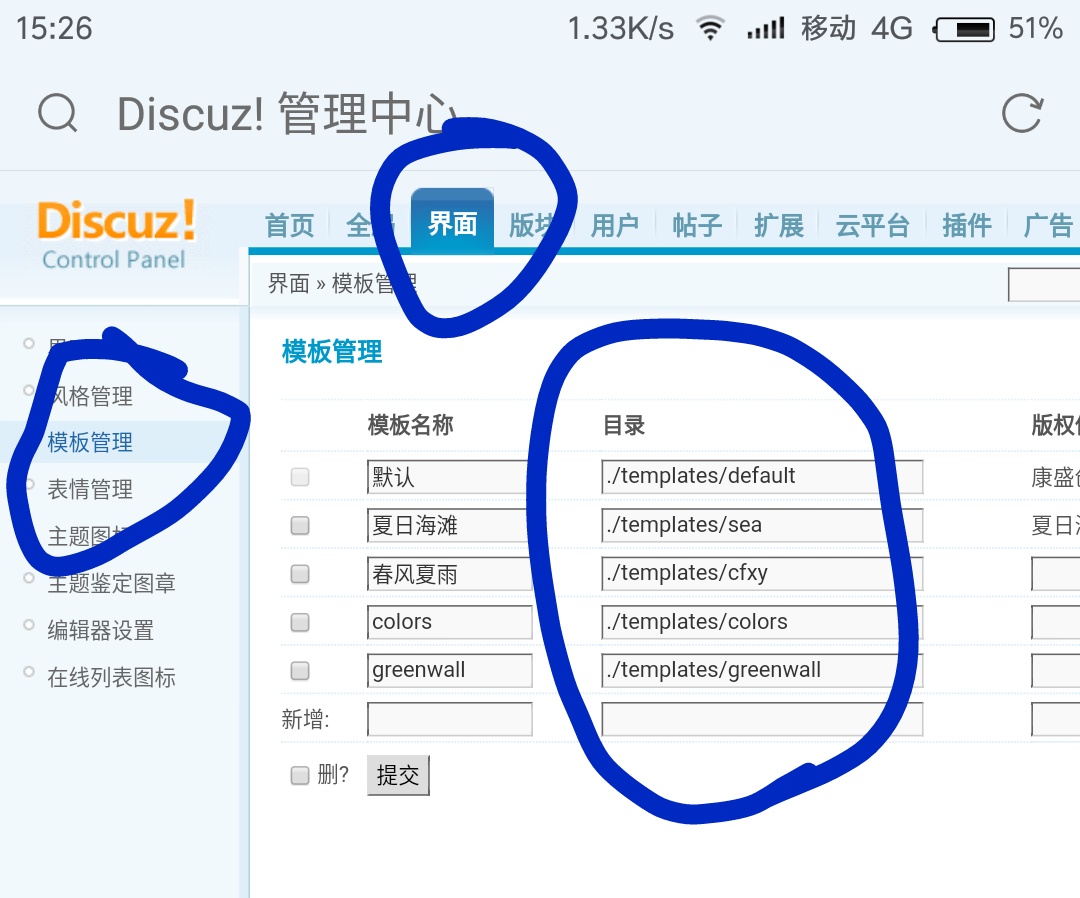Open the 首页 navigation tab

point(290,226)
